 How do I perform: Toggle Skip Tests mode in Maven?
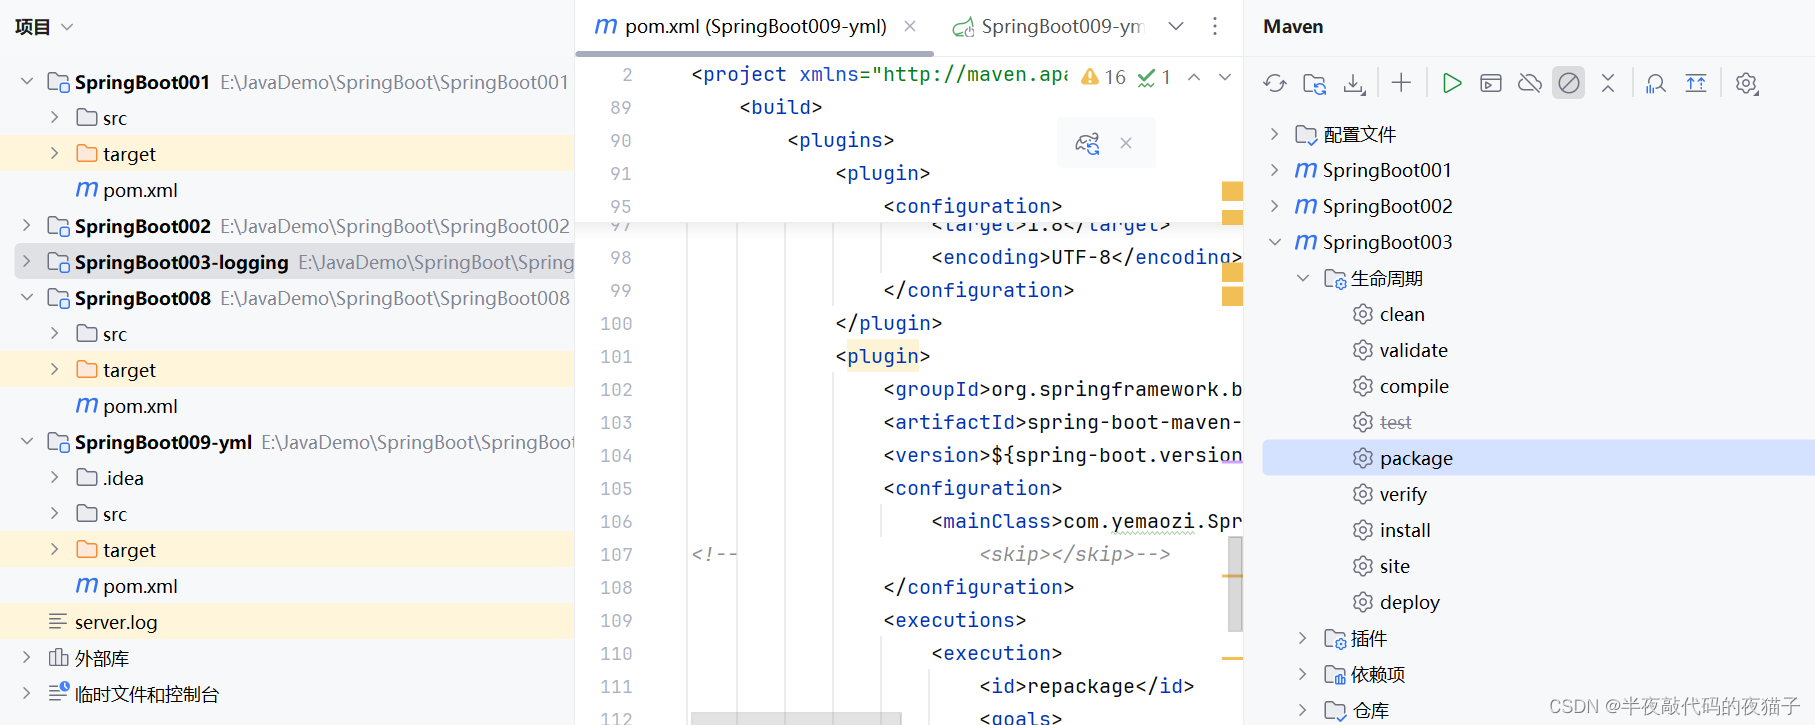pyautogui.click(x=1569, y=83)
